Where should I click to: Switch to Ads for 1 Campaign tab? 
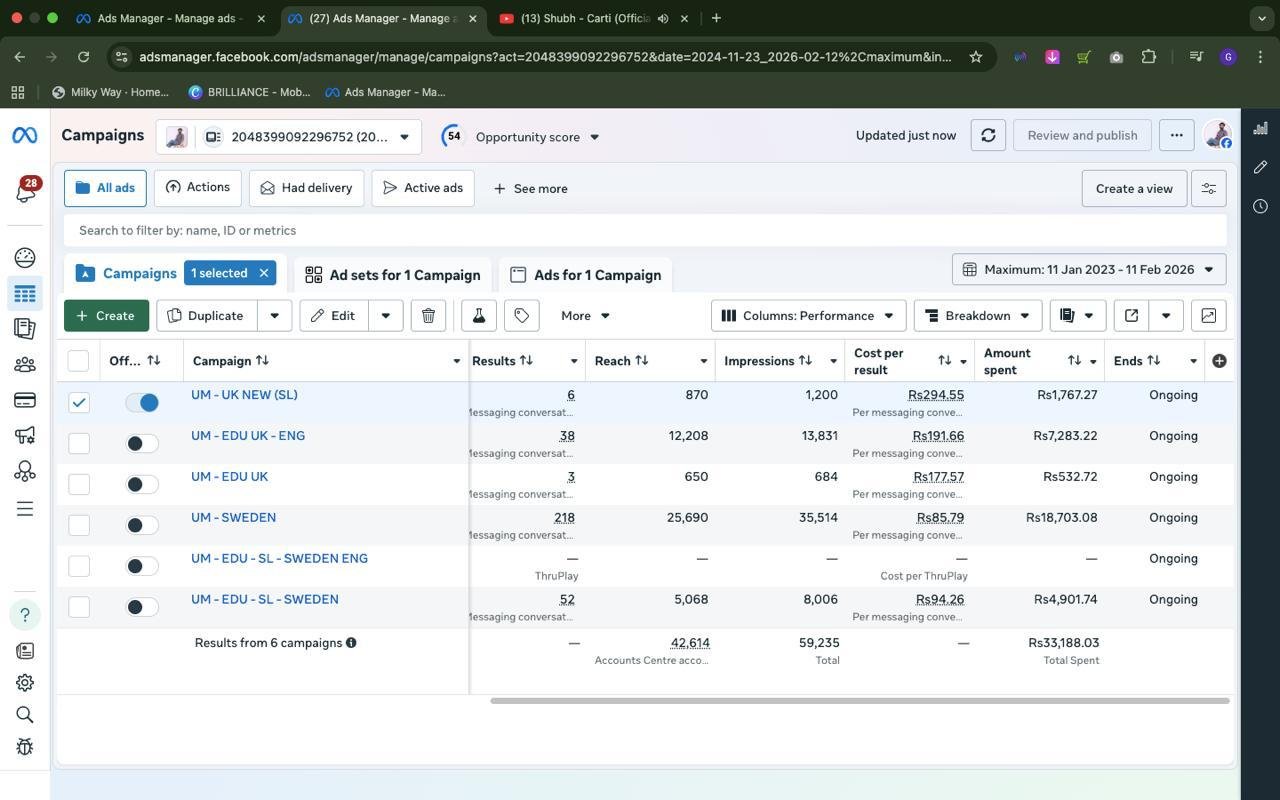[586, 275]
